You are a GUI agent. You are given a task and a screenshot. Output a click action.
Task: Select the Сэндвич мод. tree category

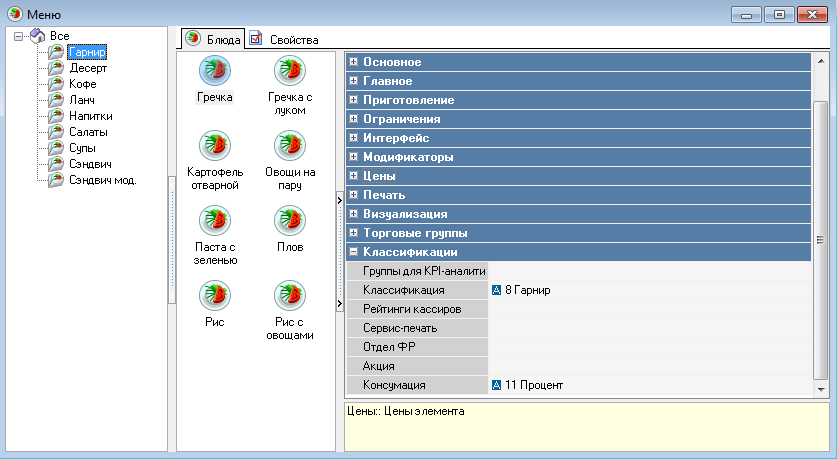click(102, 180)
